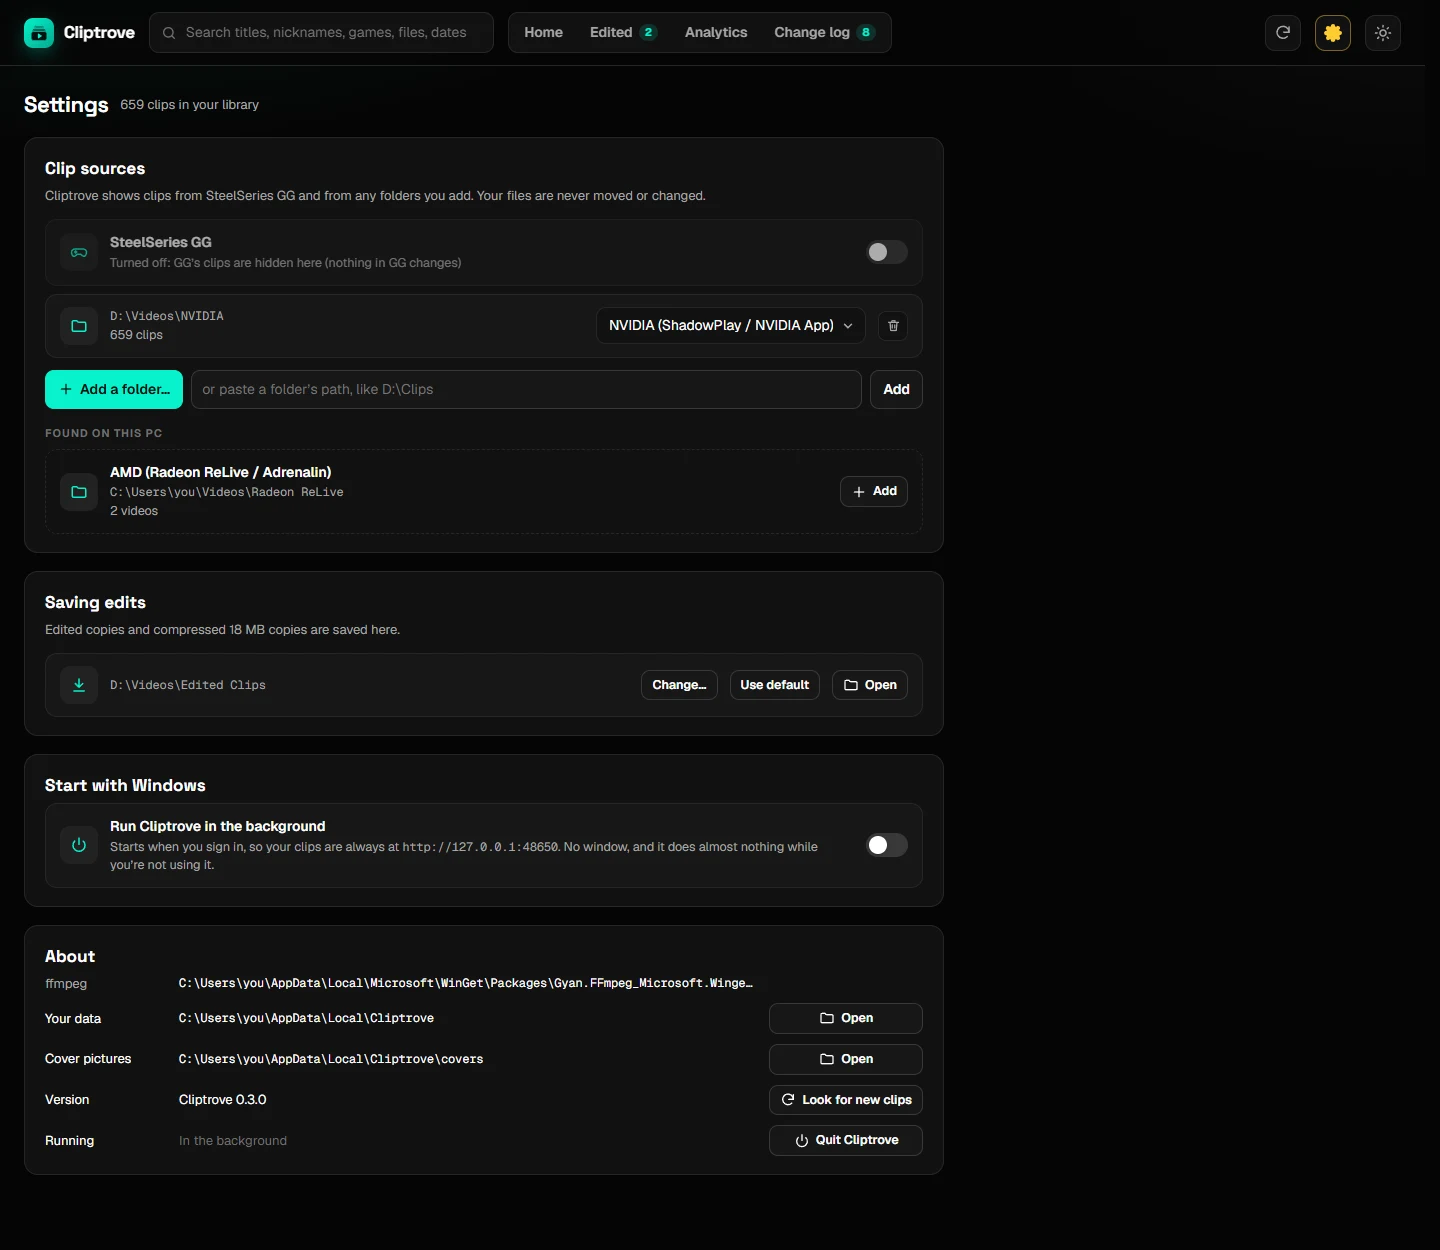Toggle the light/dark theme sun icon
1440x1250 pixels.
tap(1383, 33)
